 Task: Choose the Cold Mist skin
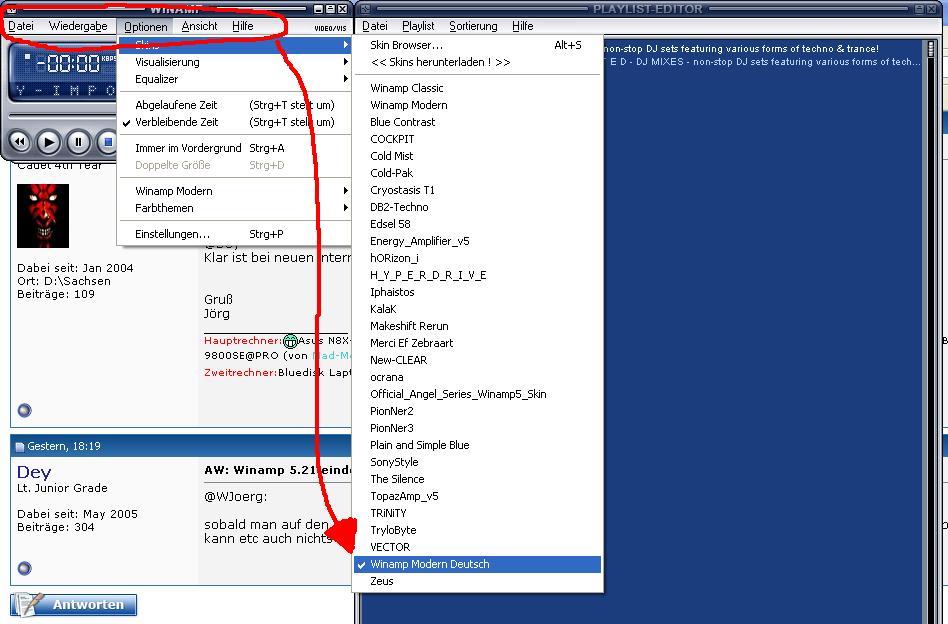478,155
